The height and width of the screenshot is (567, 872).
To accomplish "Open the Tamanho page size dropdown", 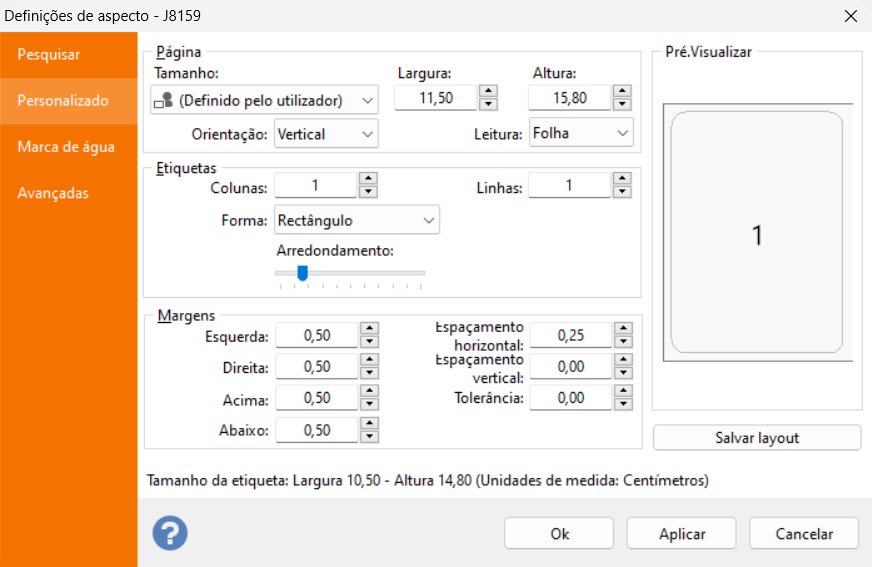I will click(x=264, y=100).
